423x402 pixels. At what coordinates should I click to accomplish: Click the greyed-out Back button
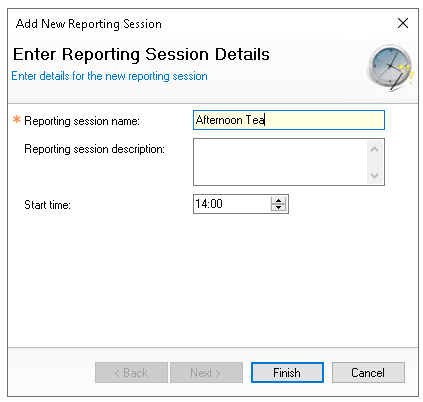(x=131, y=372)
